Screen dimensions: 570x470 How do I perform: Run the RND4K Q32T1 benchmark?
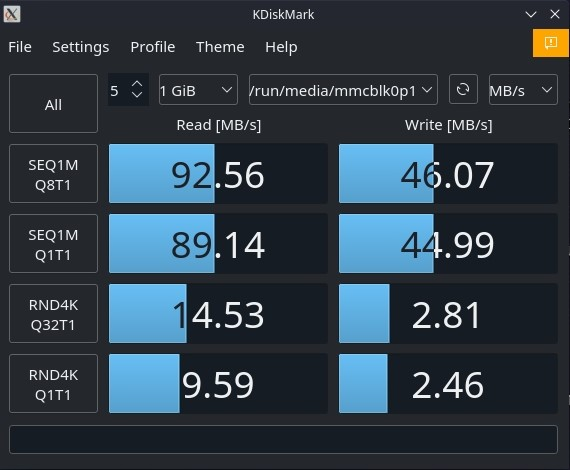tap(53, 314)
